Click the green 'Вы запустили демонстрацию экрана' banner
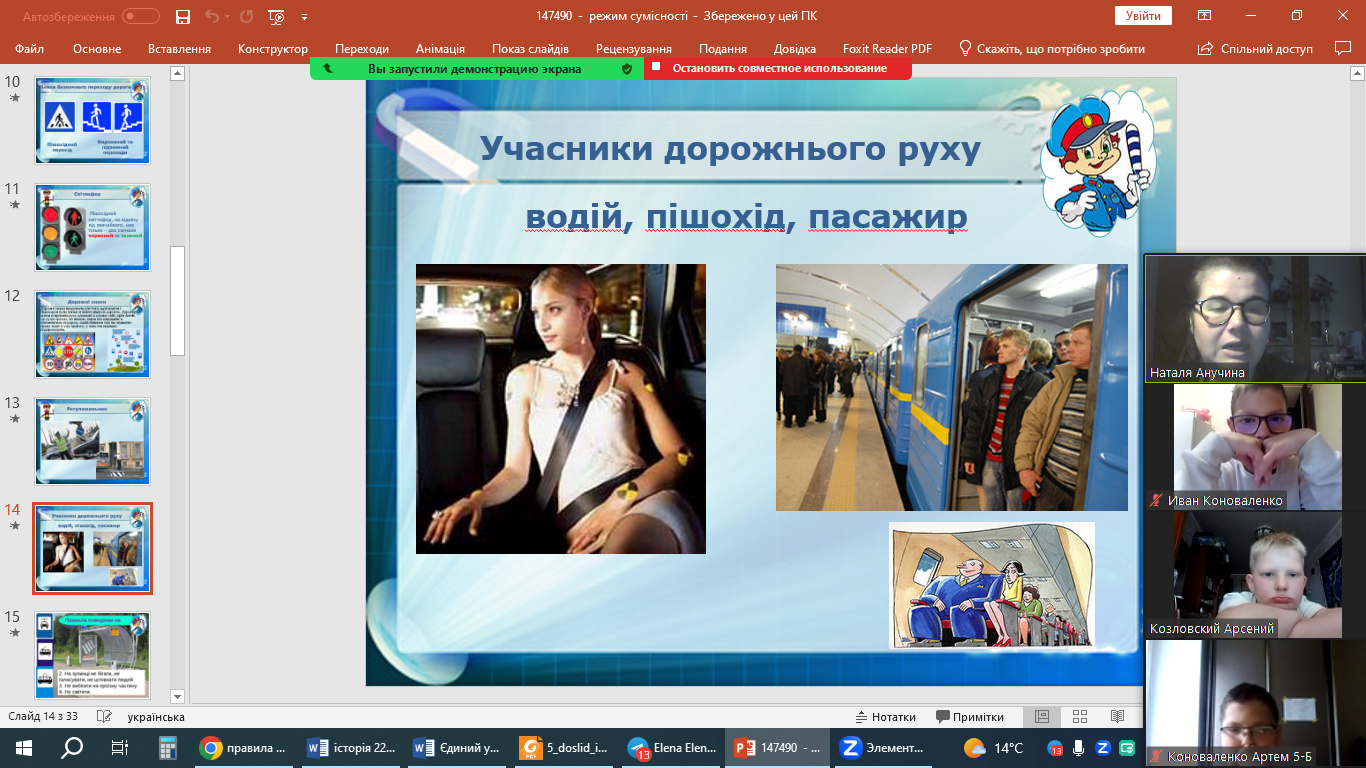 [x=475, y=68]
